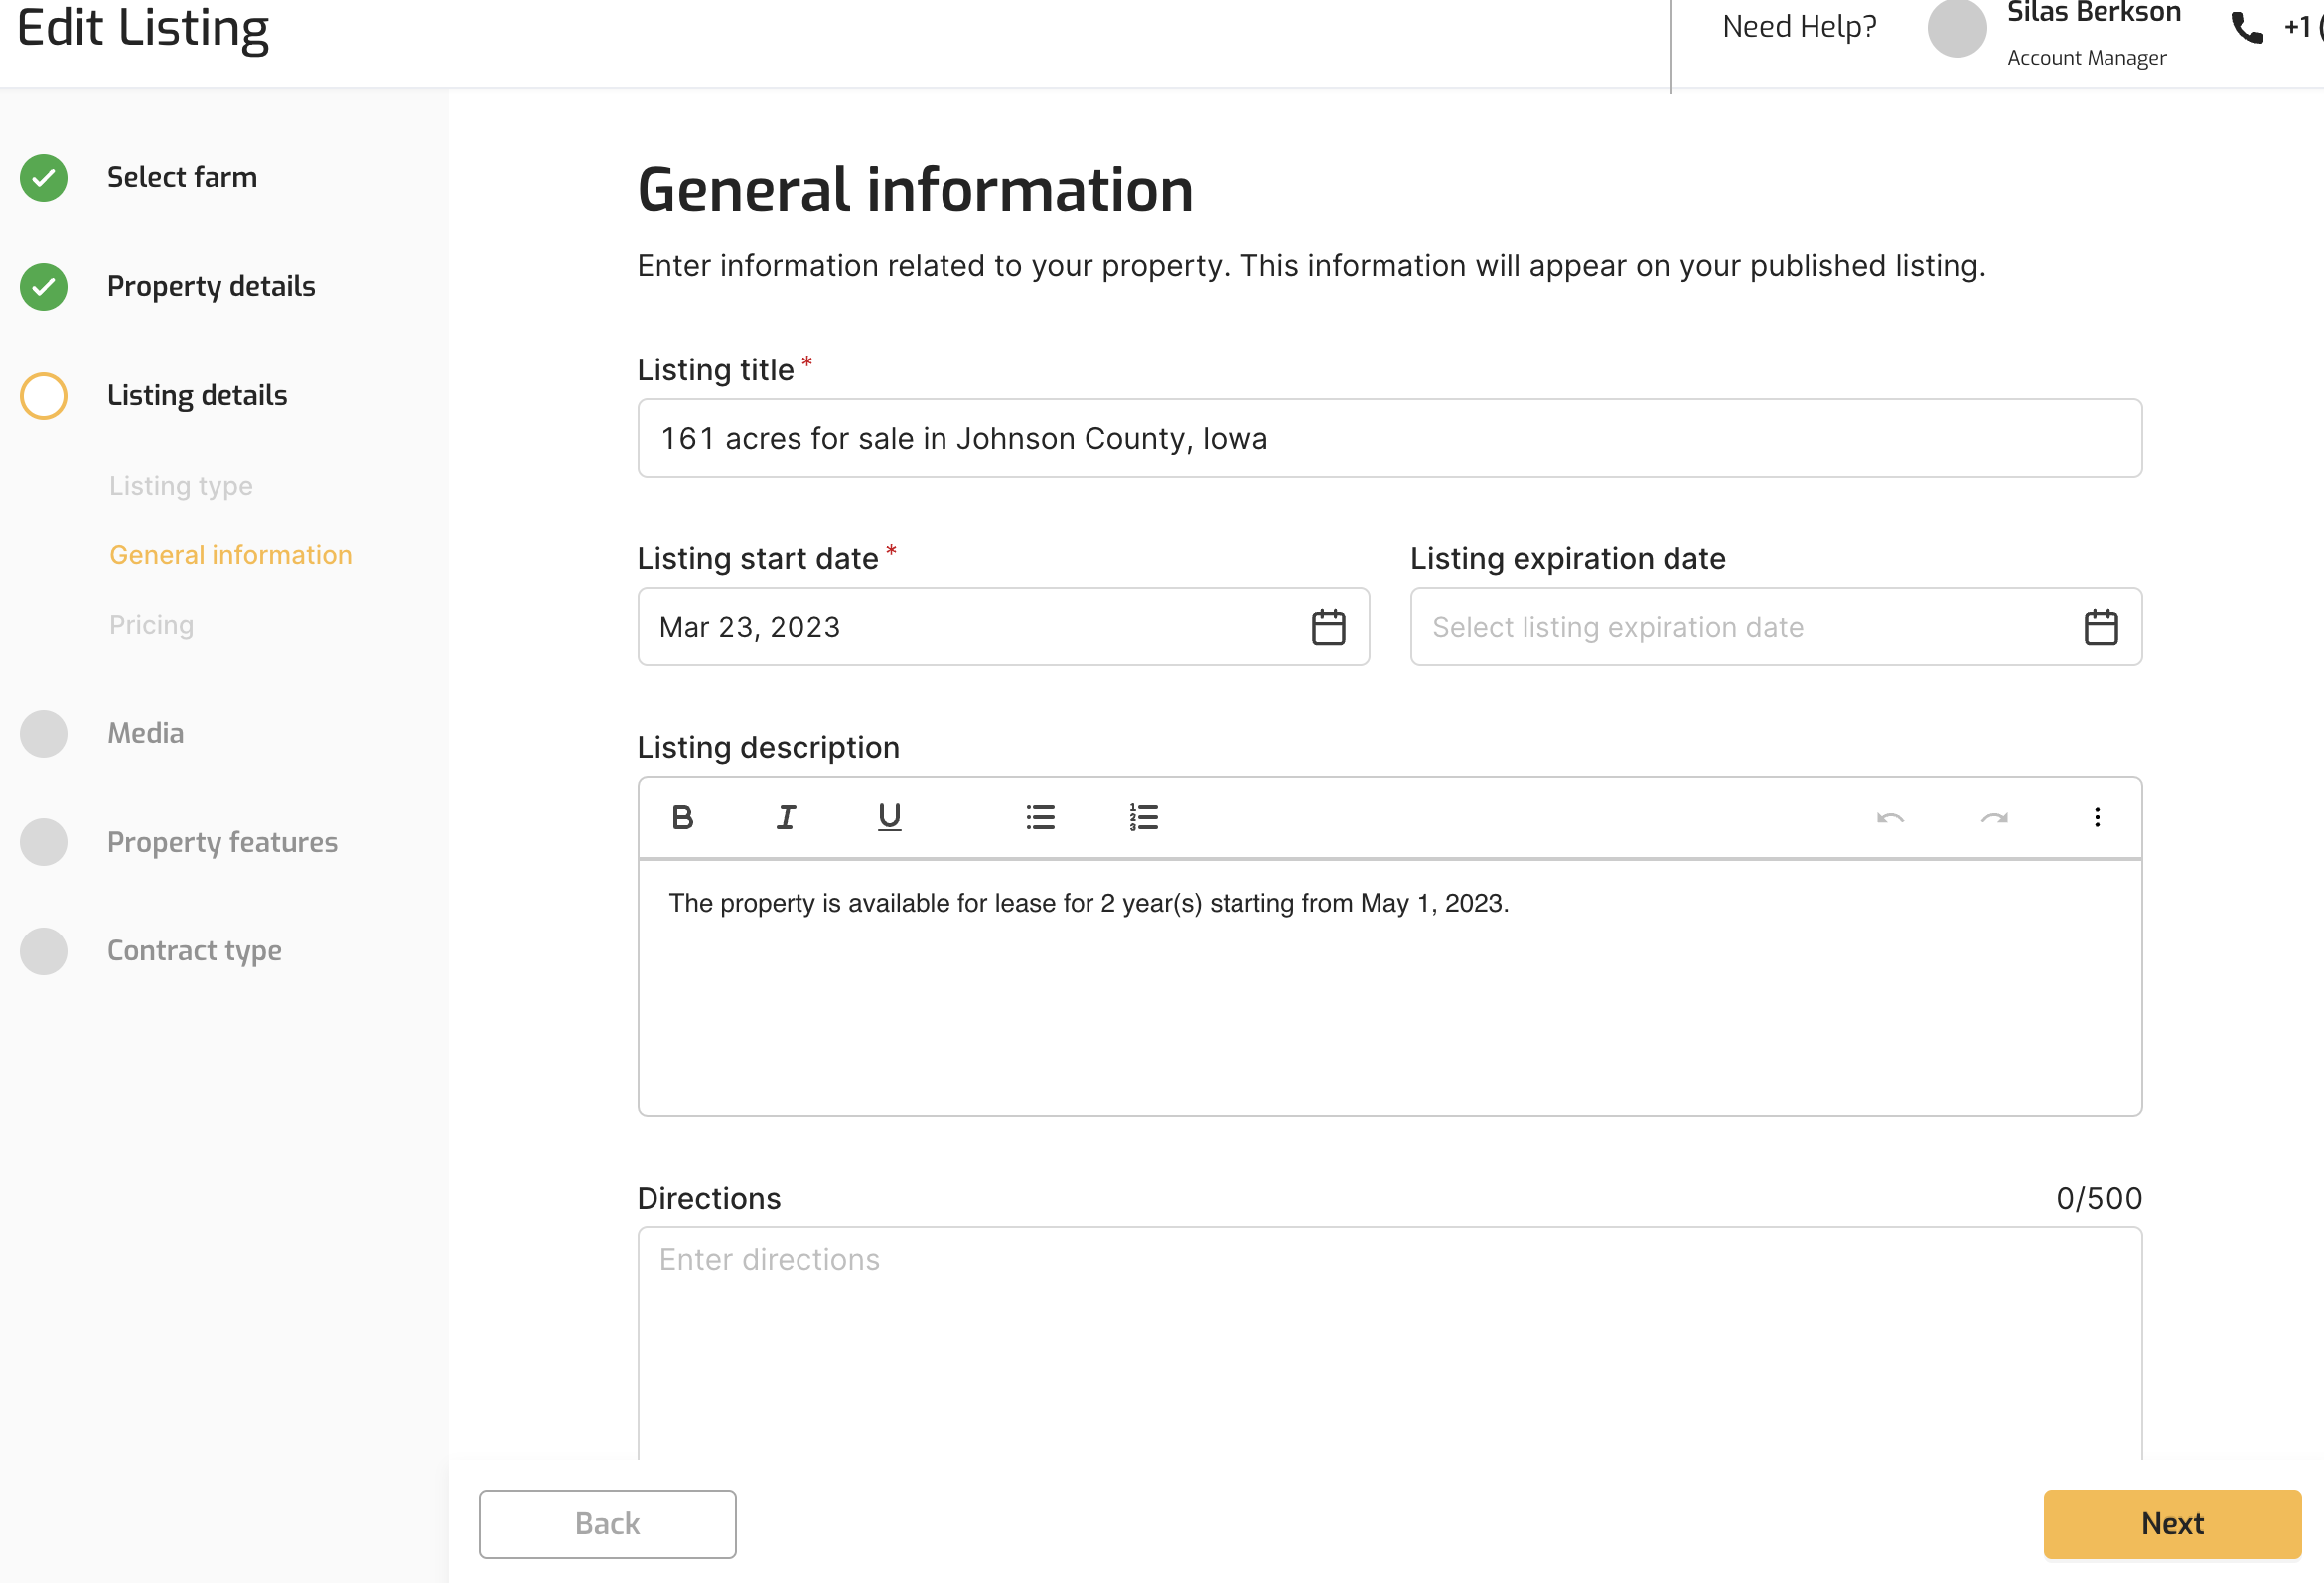Toggle bold formatting in description editor
The width and height of the screenshot is (2324, 1583).
tap(682, 818)
